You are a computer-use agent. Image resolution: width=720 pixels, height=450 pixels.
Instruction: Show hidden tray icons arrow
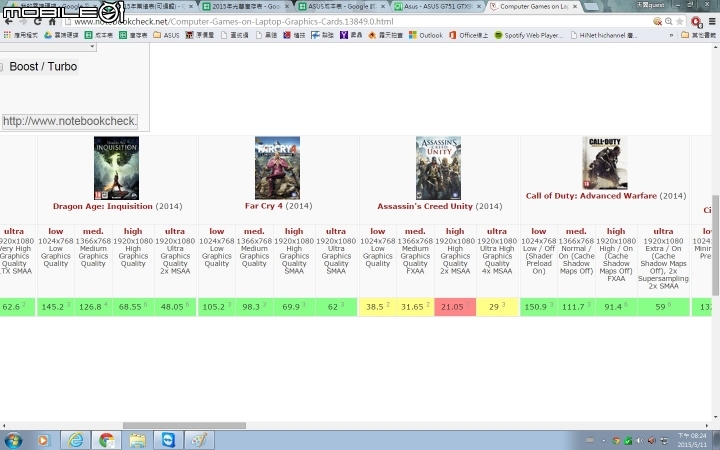(603, 441)
